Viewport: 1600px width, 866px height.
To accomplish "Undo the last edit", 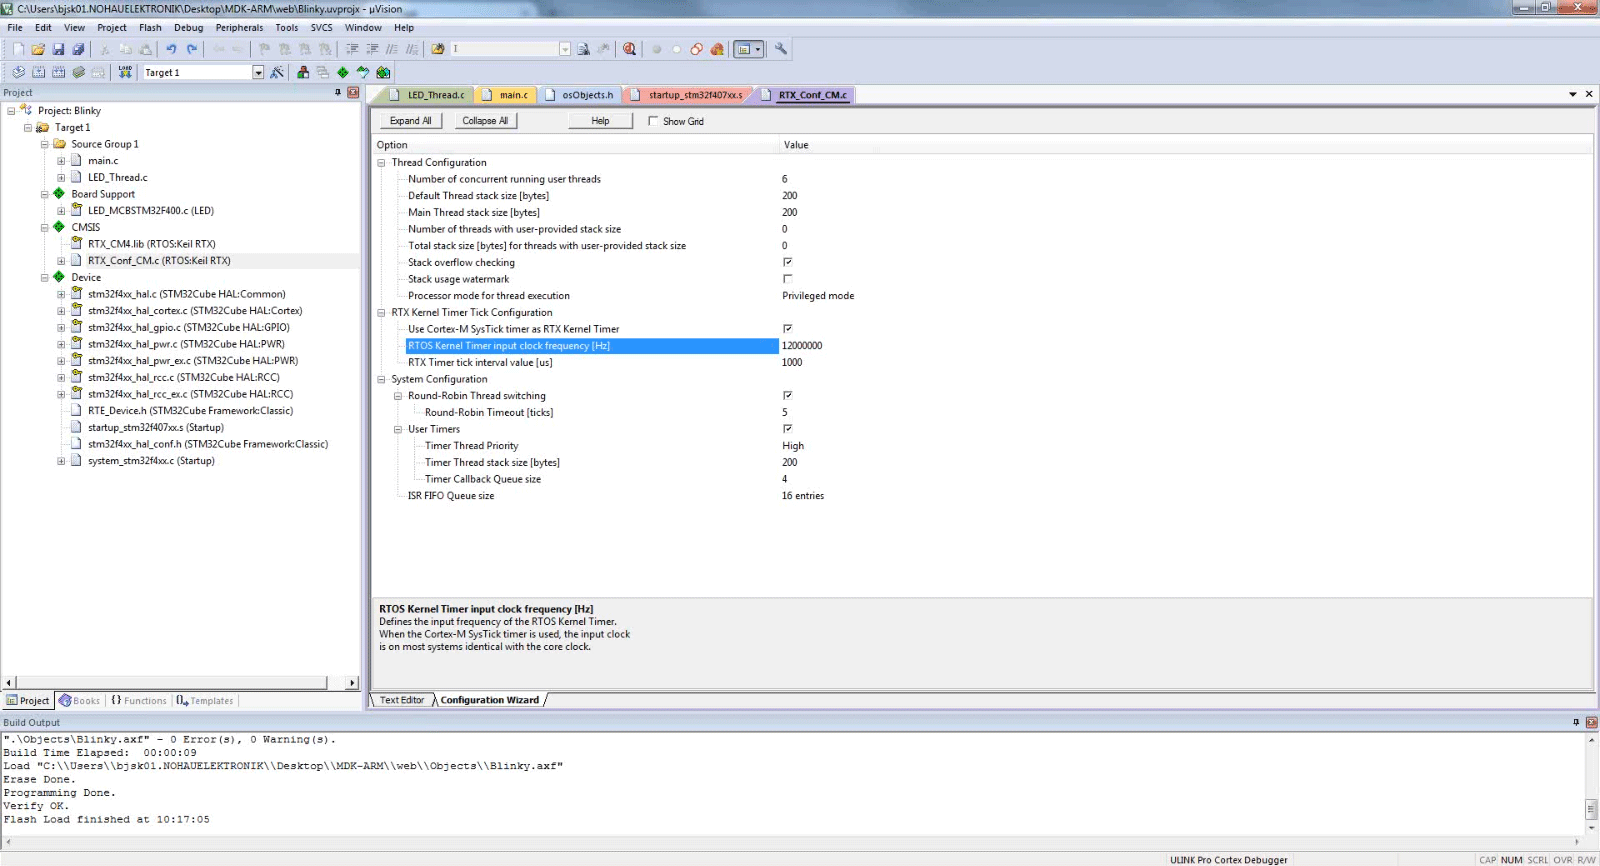I will [x=171, y=49].
